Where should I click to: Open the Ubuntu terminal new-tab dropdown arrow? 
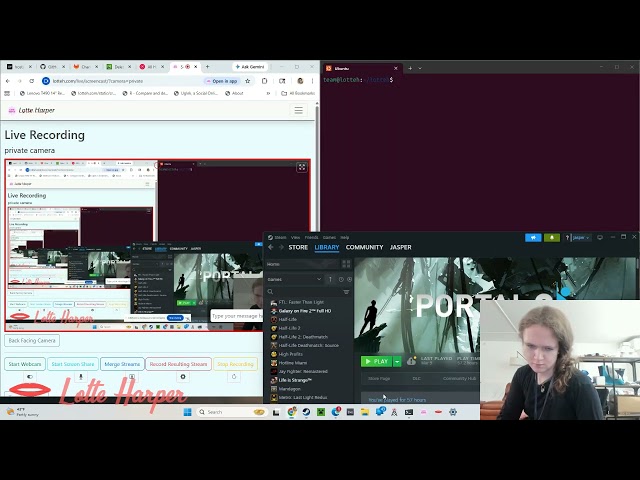pyautogui.click(x=420, y=68)
